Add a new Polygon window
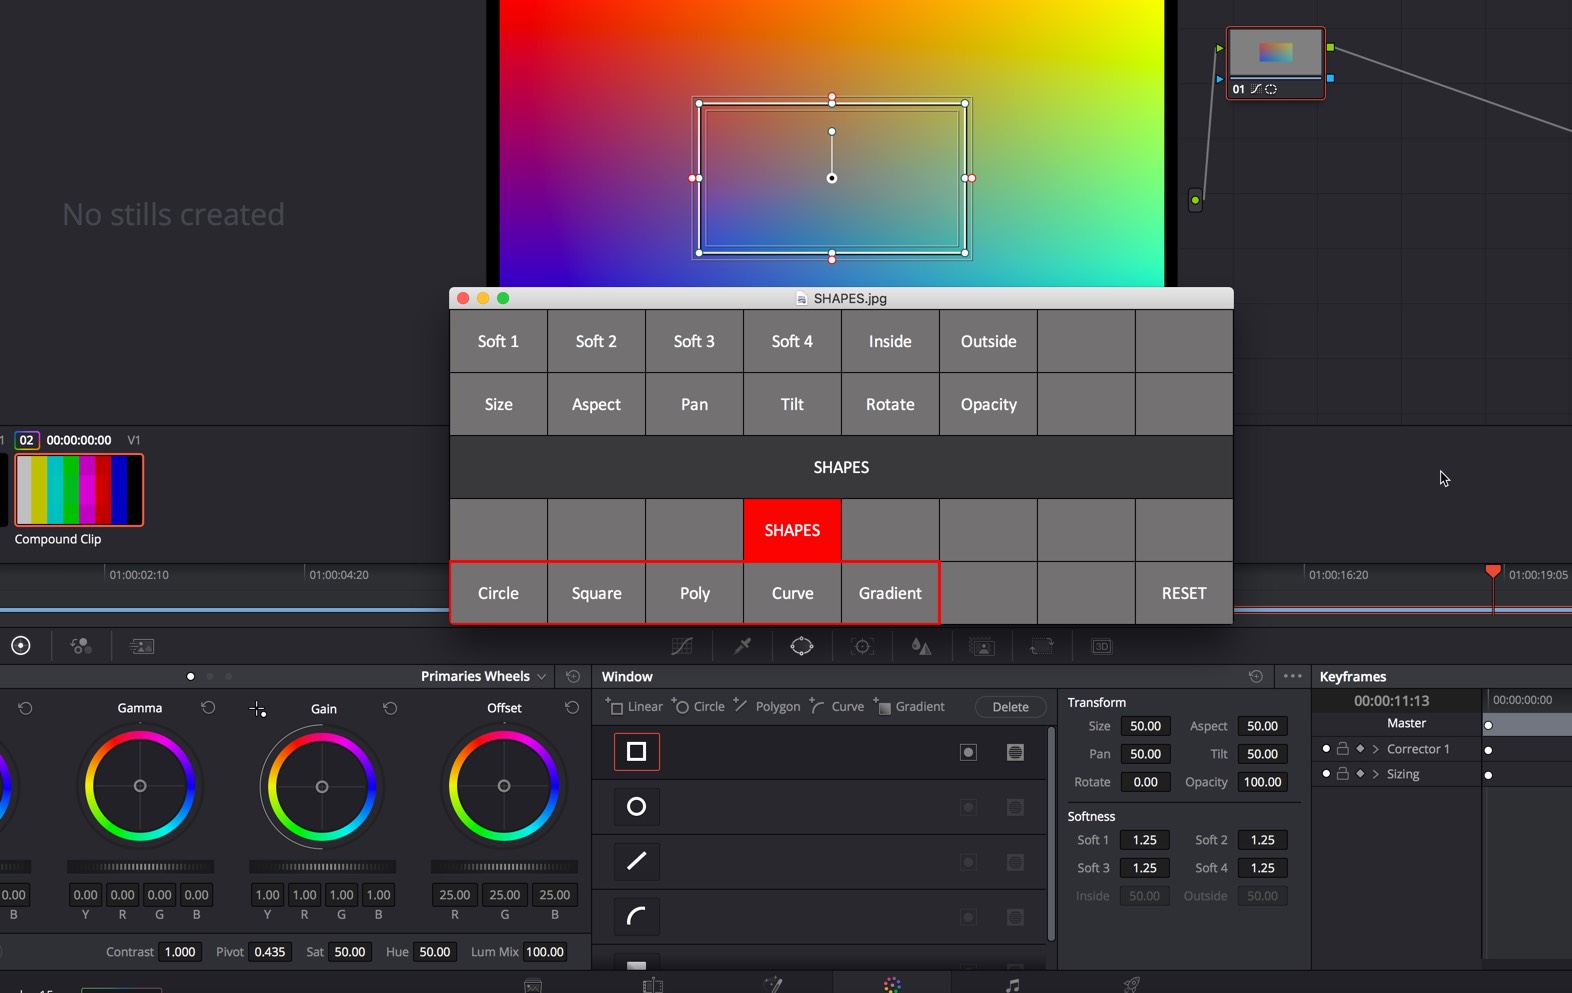 click(767, 706)
